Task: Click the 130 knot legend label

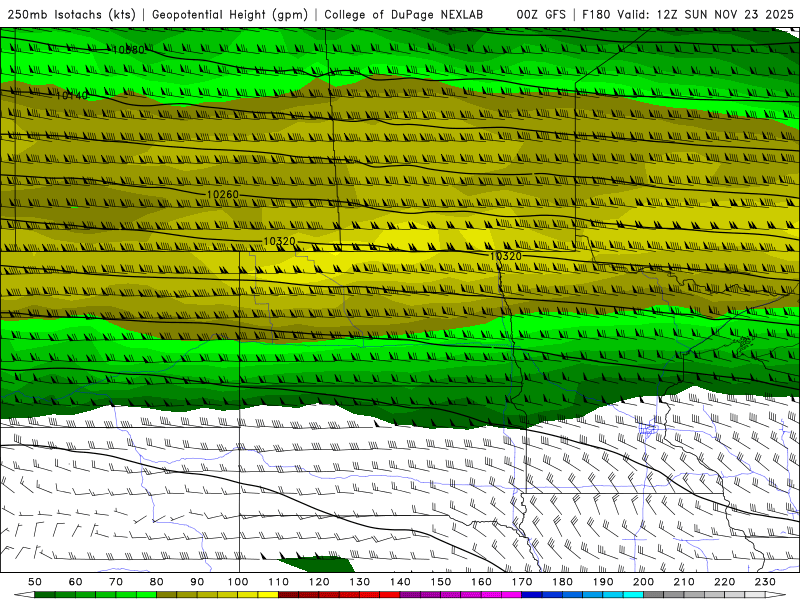Action: 360,582
